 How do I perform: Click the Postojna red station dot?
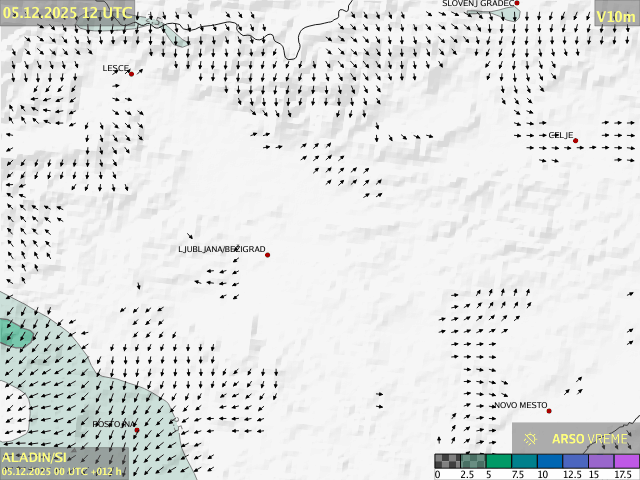point(137,430)
